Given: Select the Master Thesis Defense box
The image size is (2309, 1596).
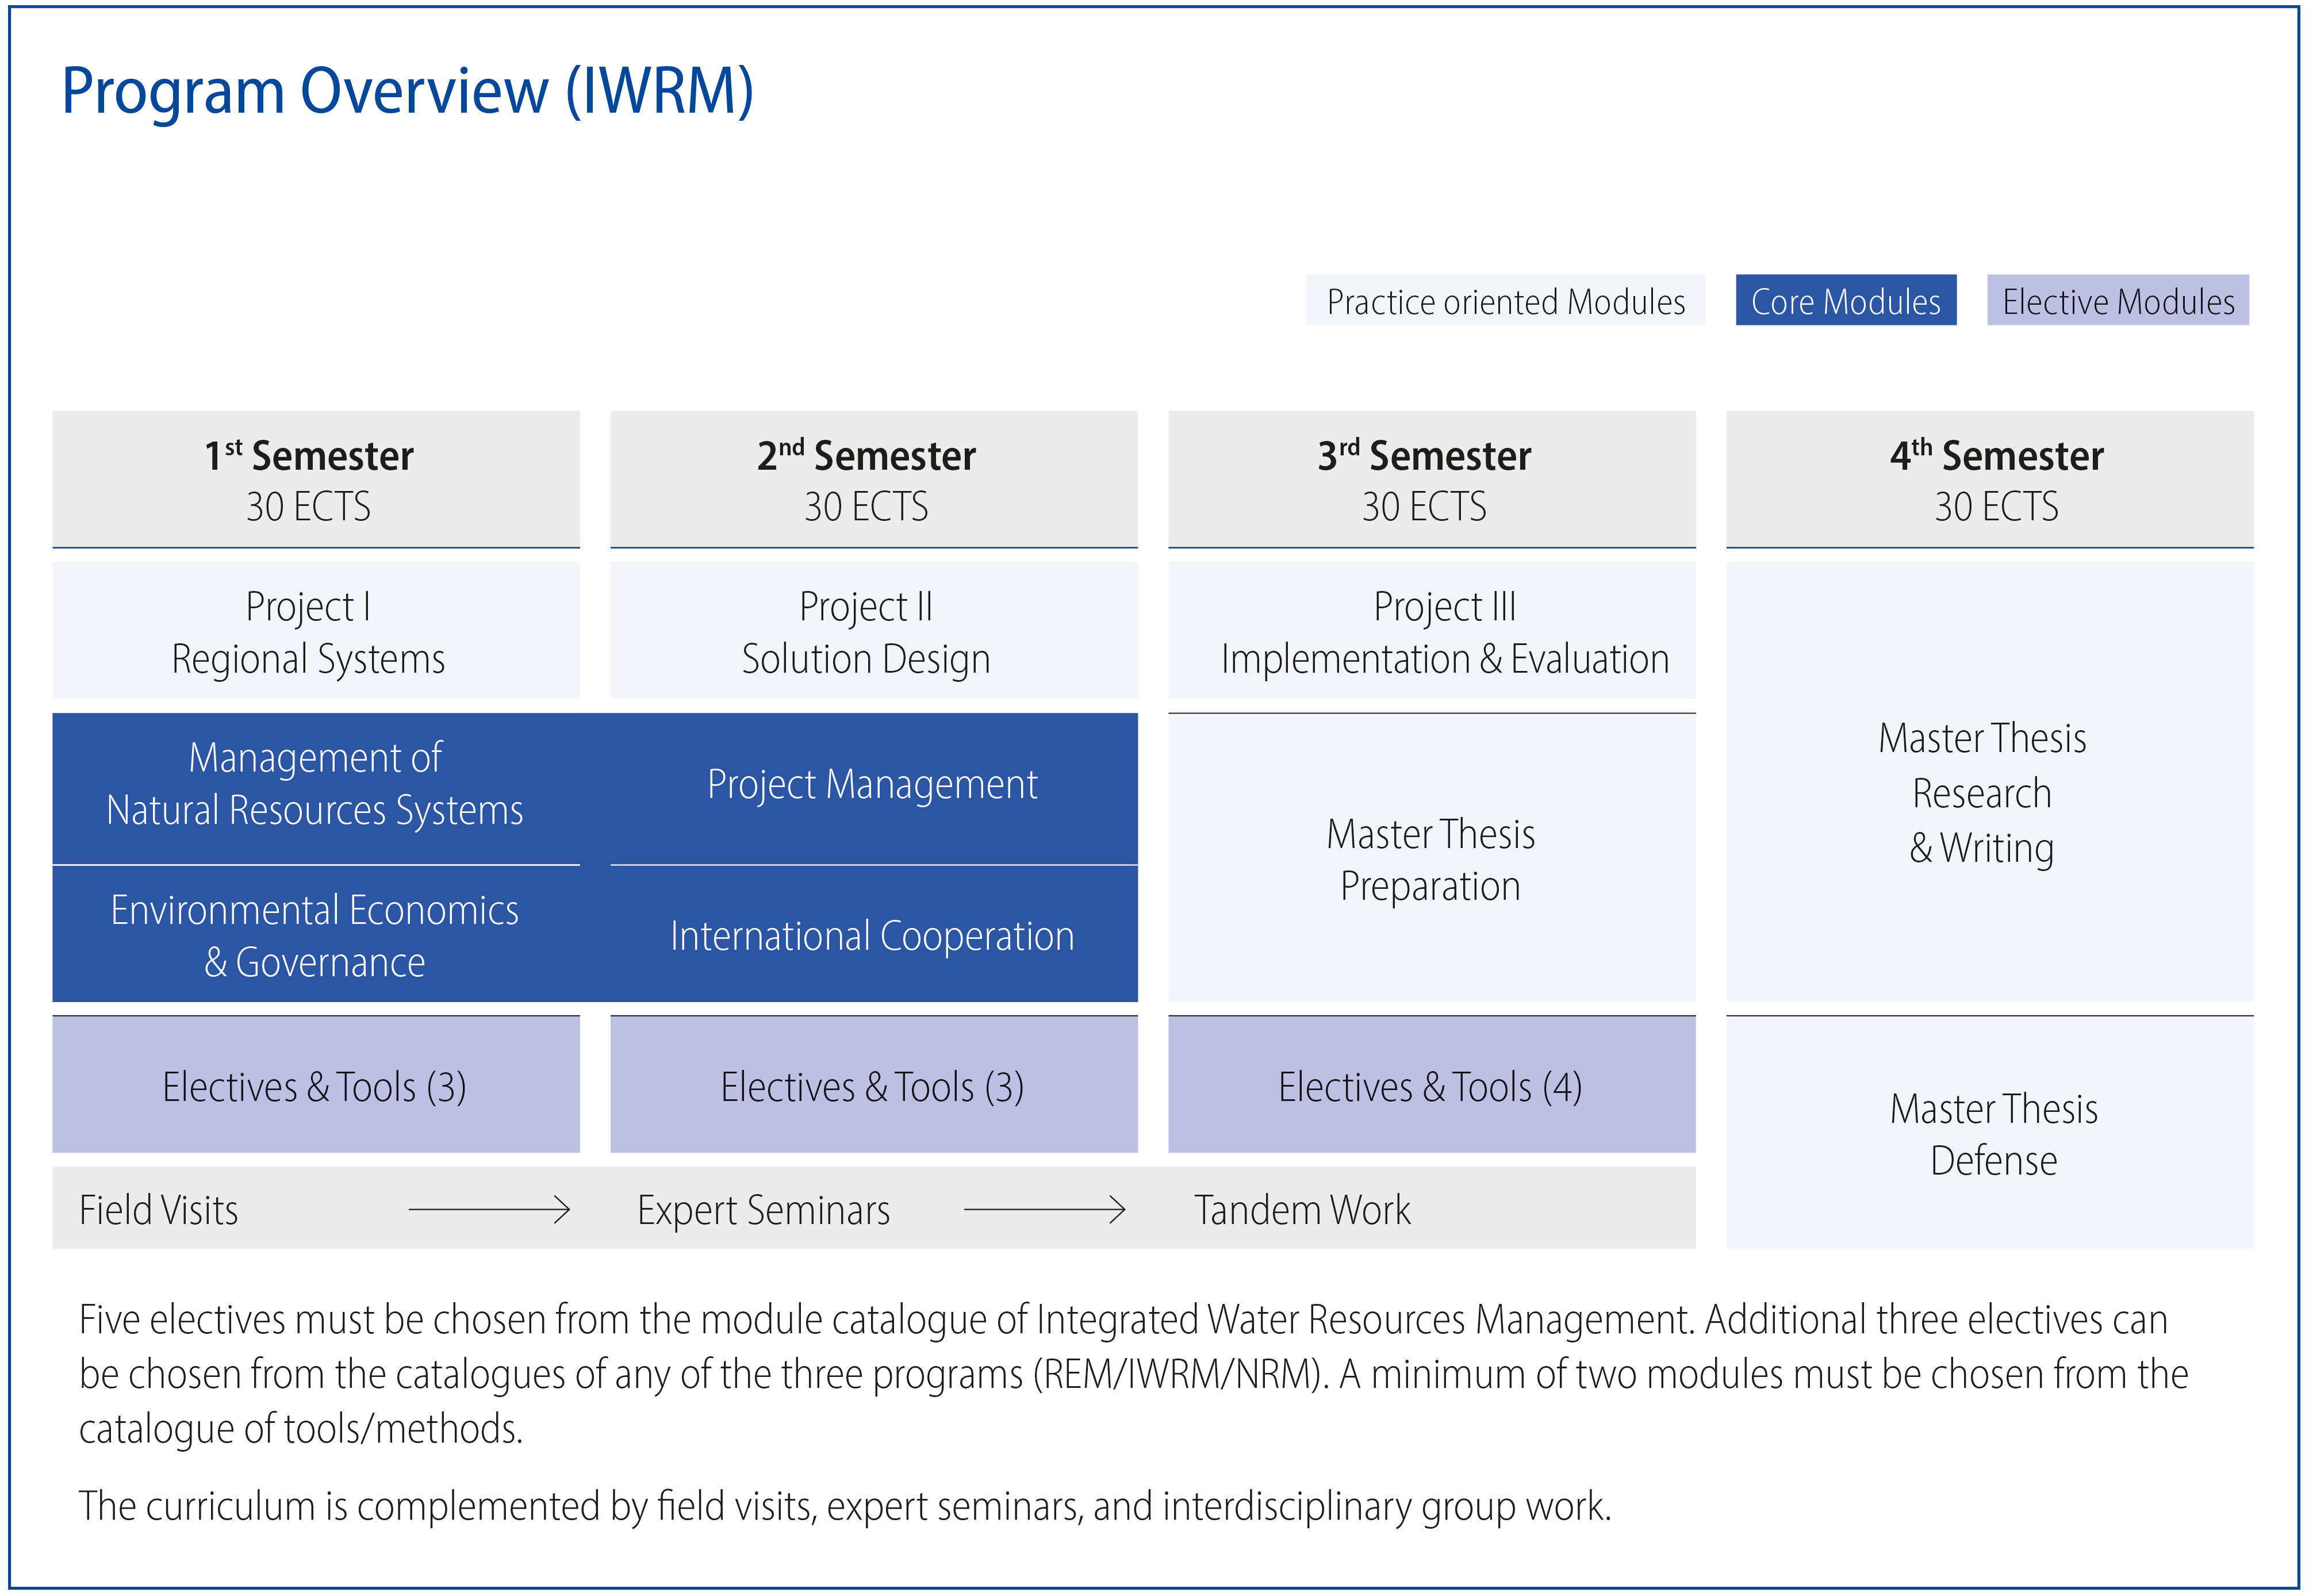Looking at the screenshot, I should coord(1990,1132).
